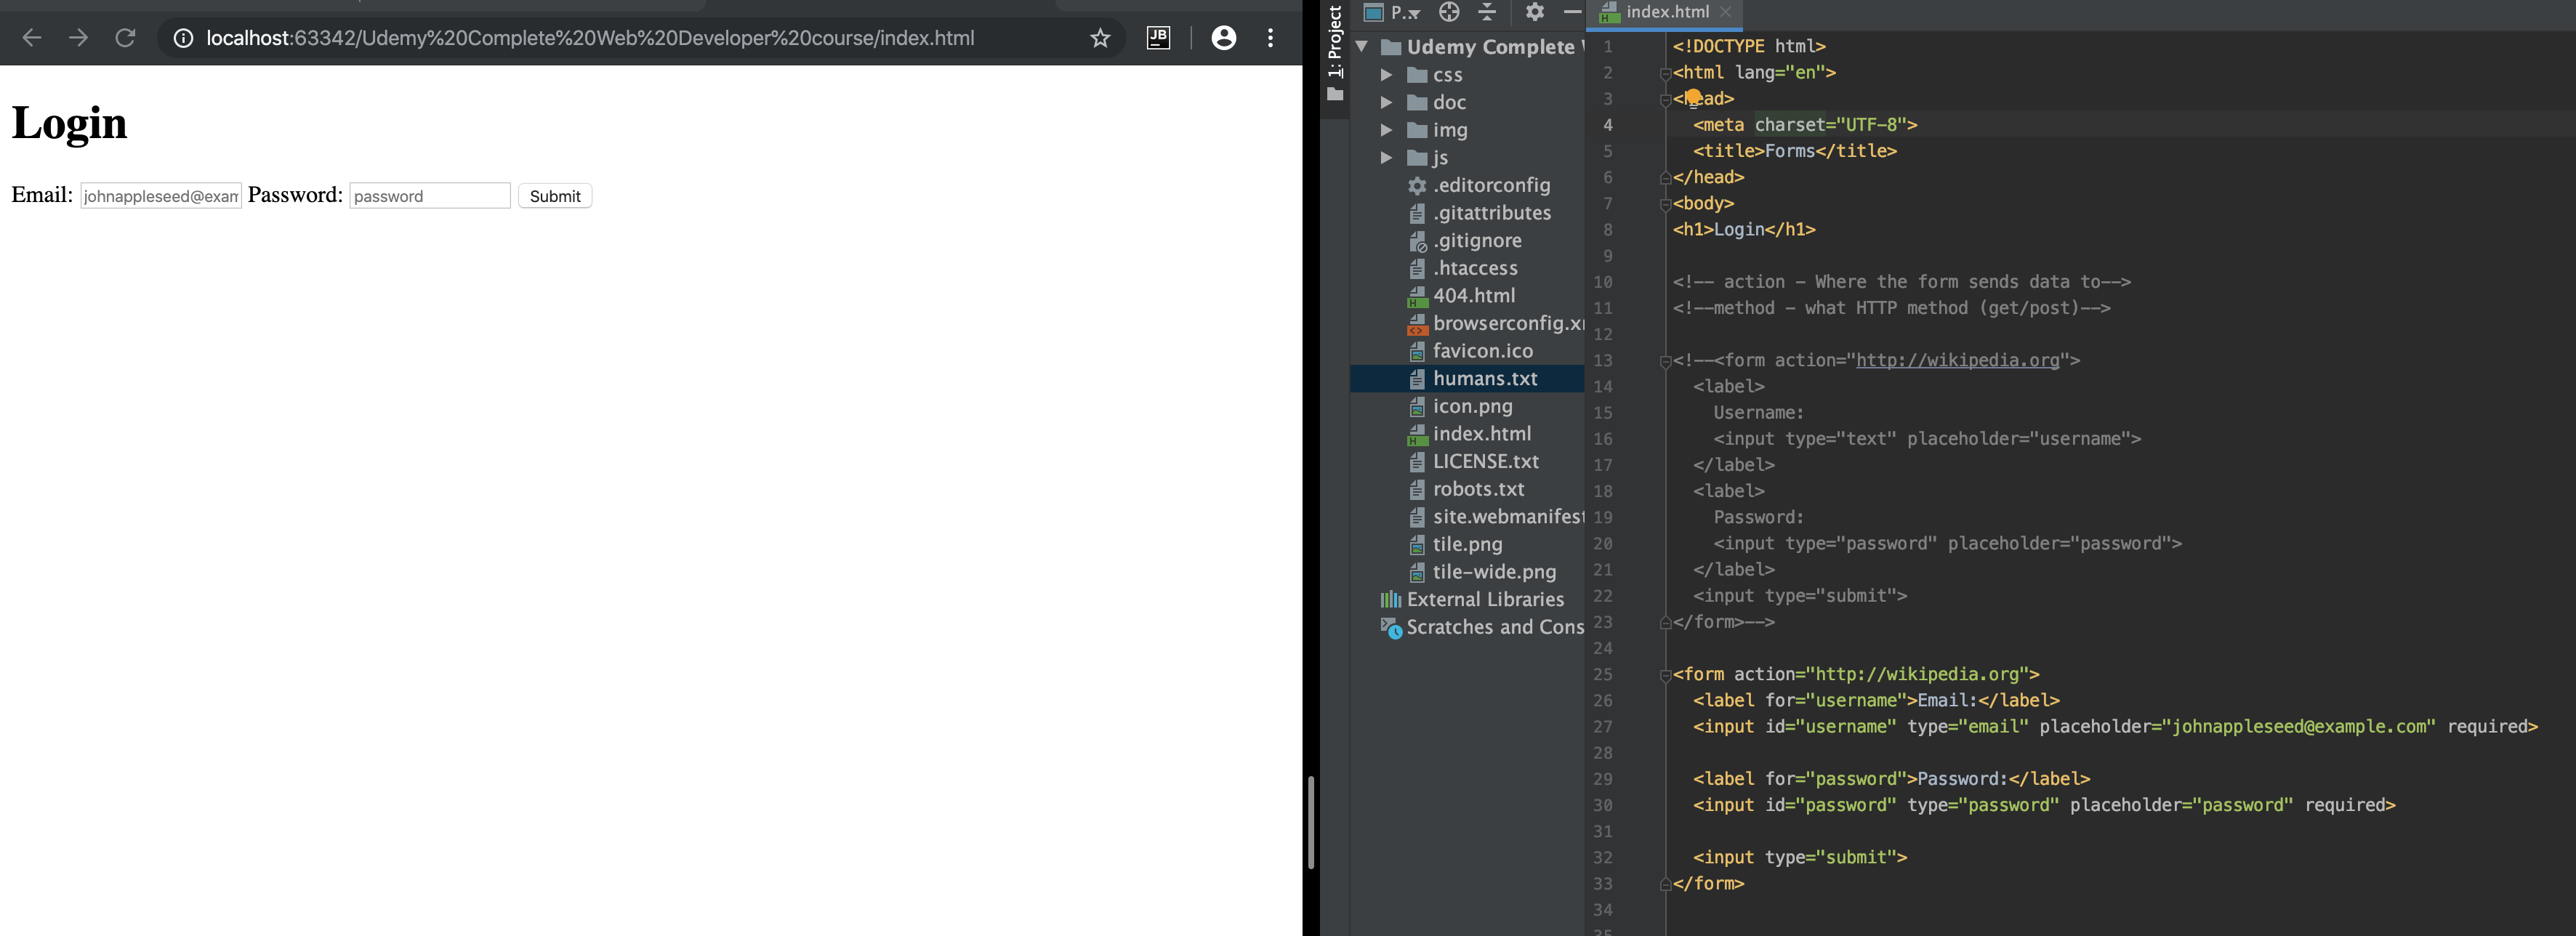The width and height of the screenshot is (2576, 936).
Task: Expand the css folder
Action: (1386, 74)
